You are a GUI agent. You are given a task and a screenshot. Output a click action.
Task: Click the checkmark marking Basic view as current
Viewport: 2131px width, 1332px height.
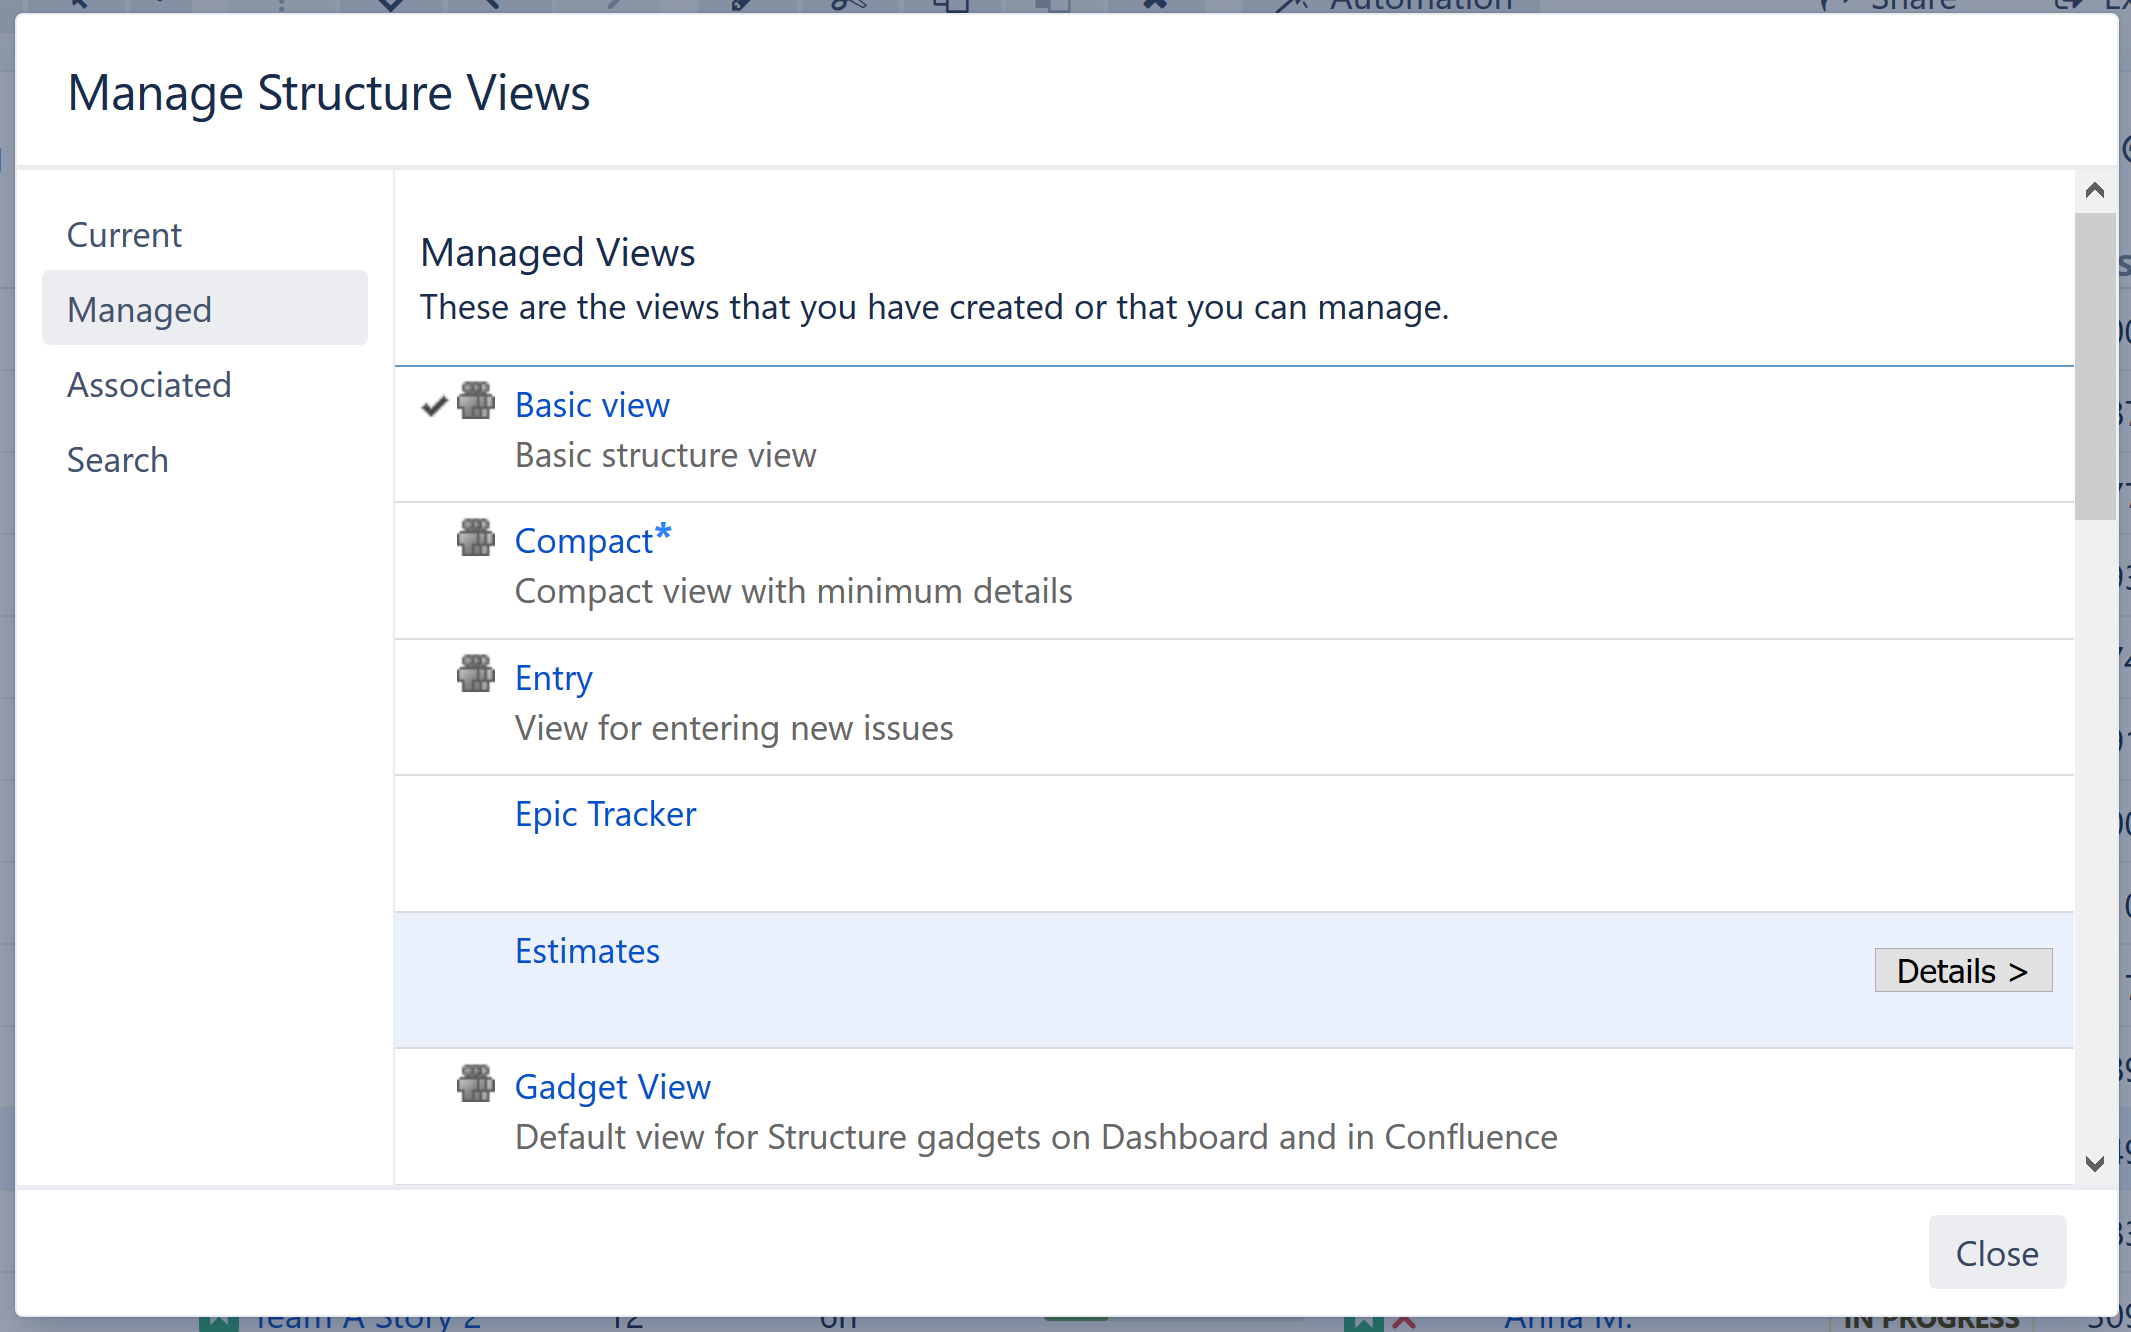coord(433,405)
